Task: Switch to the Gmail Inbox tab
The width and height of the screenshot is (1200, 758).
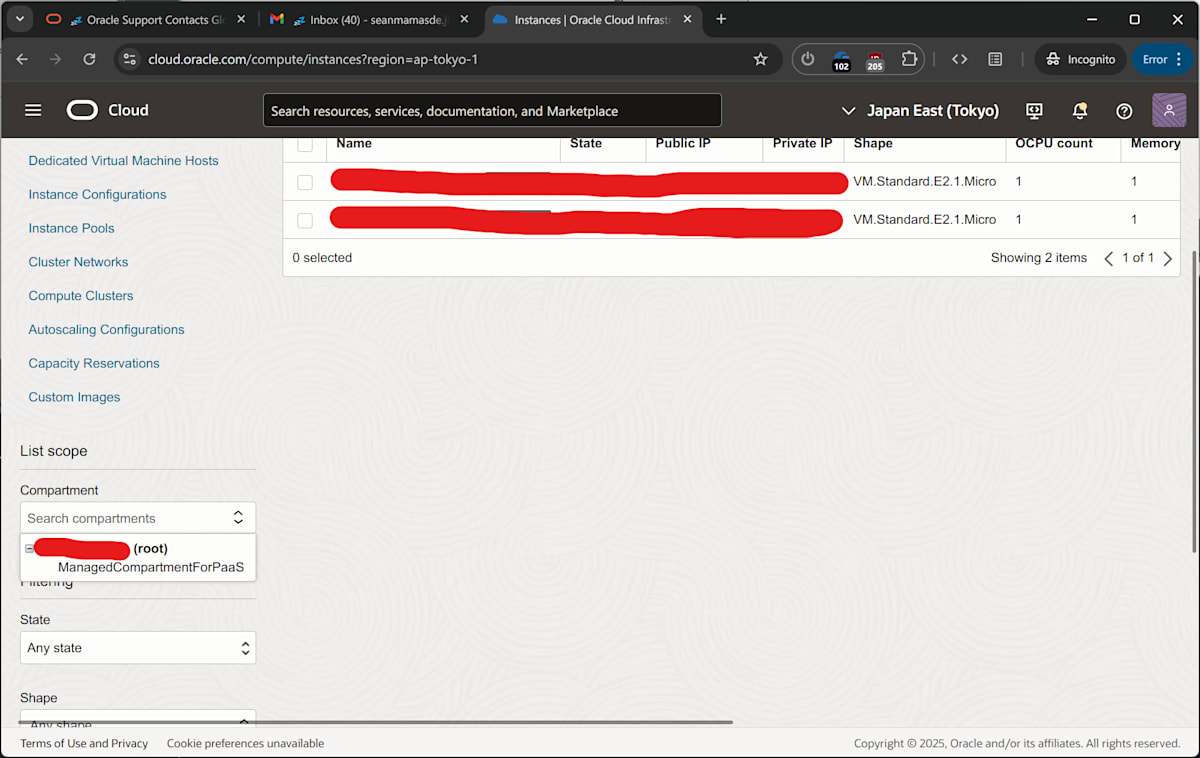Action: (x=370, y=19)
